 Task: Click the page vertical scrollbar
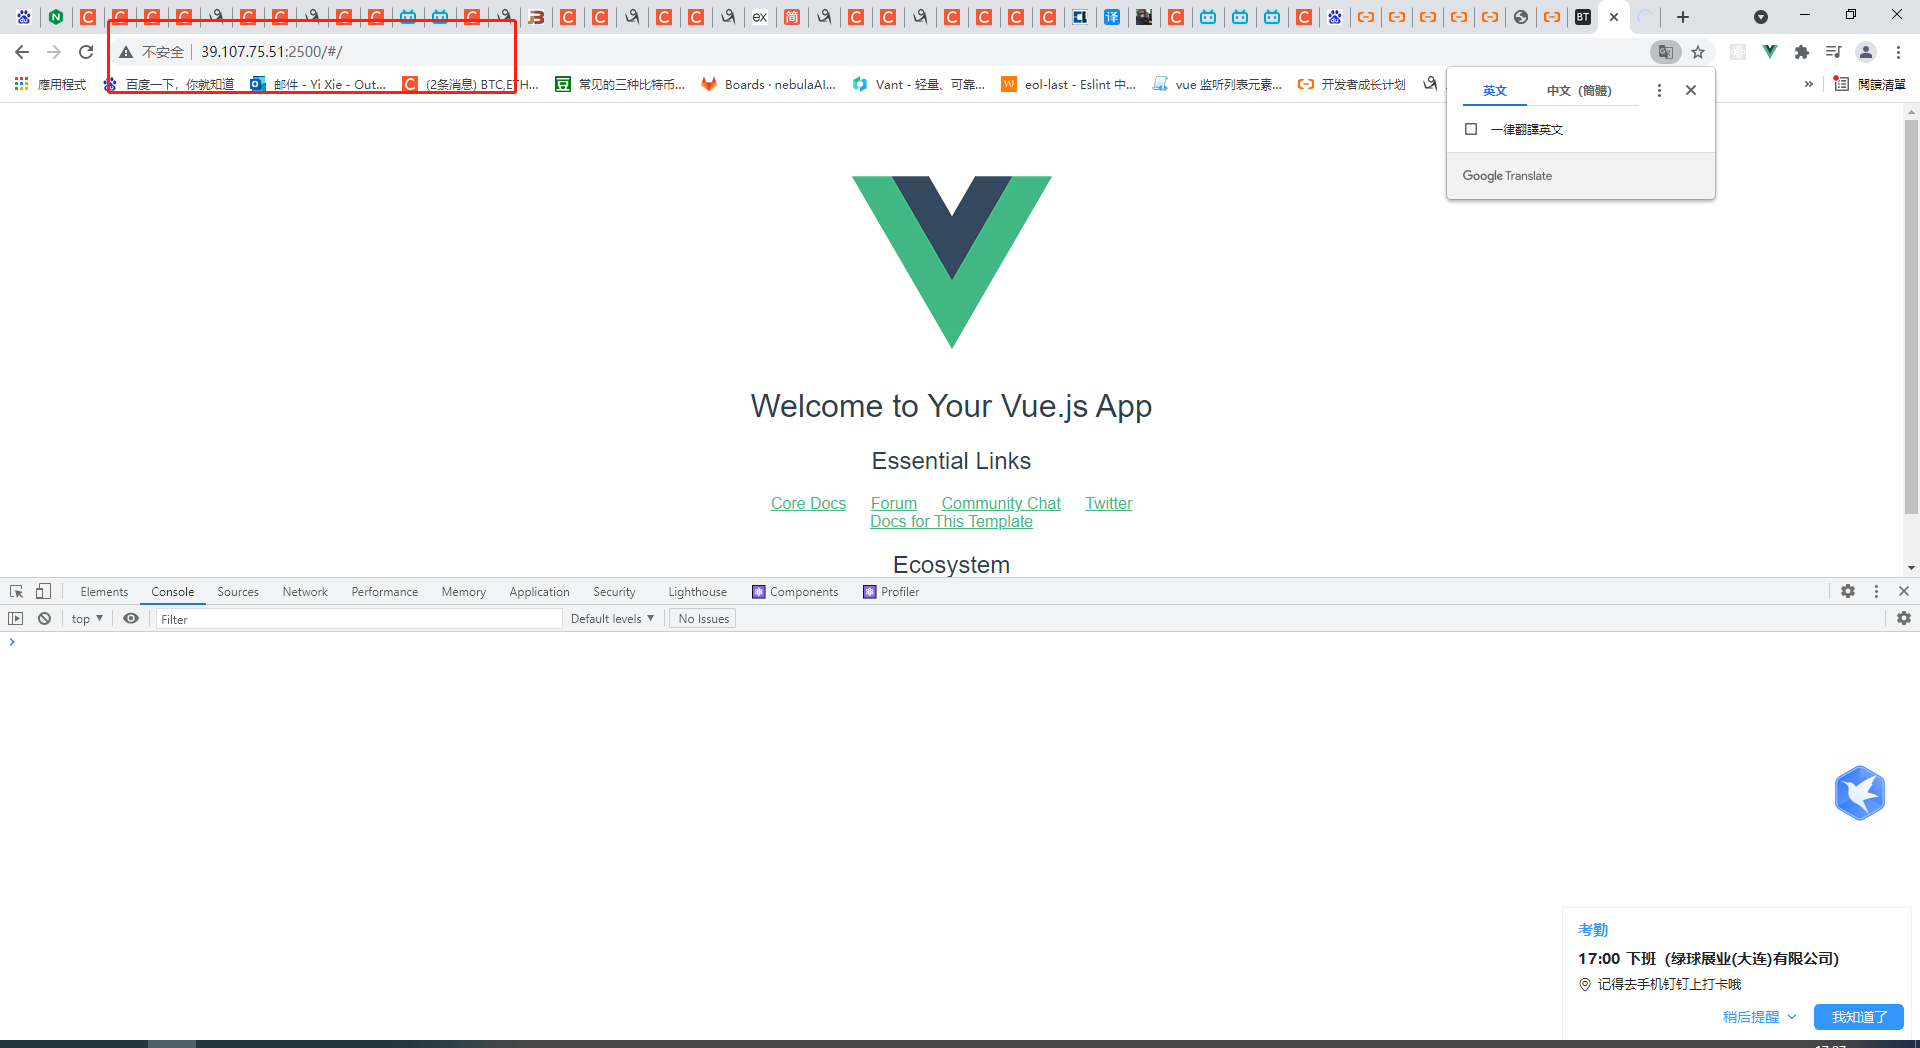[x=1911, y=315]
